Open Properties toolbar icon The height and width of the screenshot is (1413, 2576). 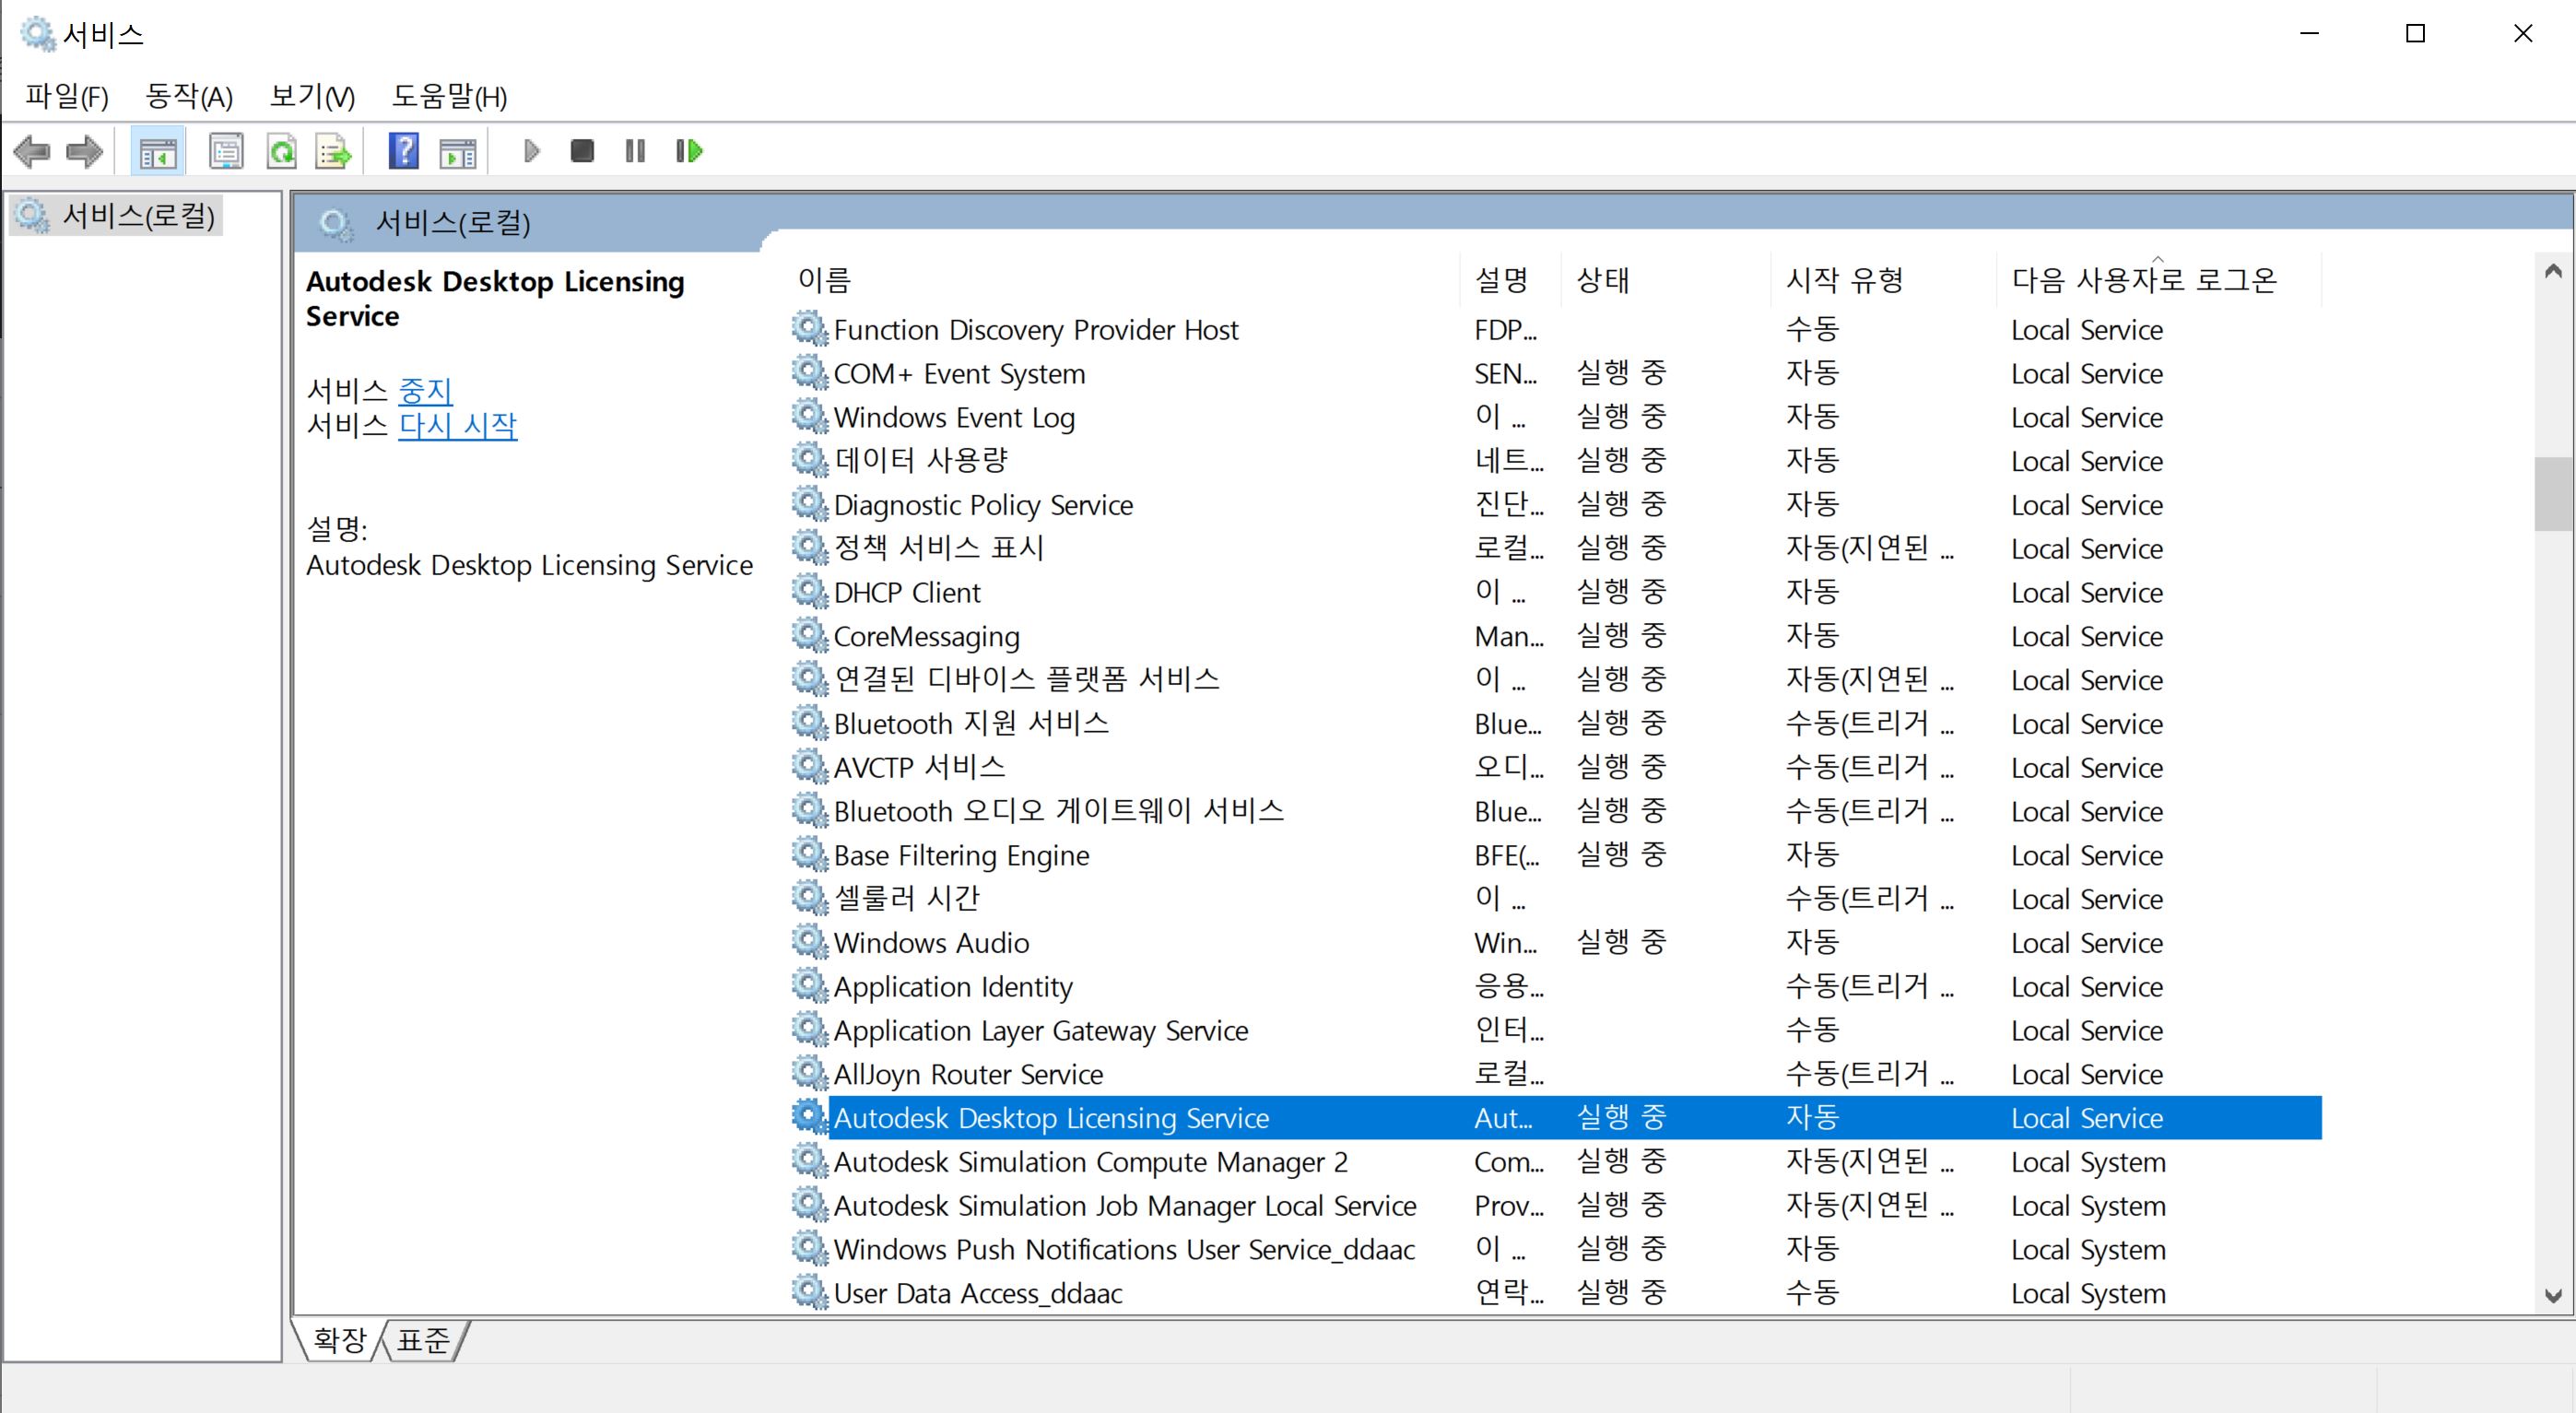click(226, 152)
